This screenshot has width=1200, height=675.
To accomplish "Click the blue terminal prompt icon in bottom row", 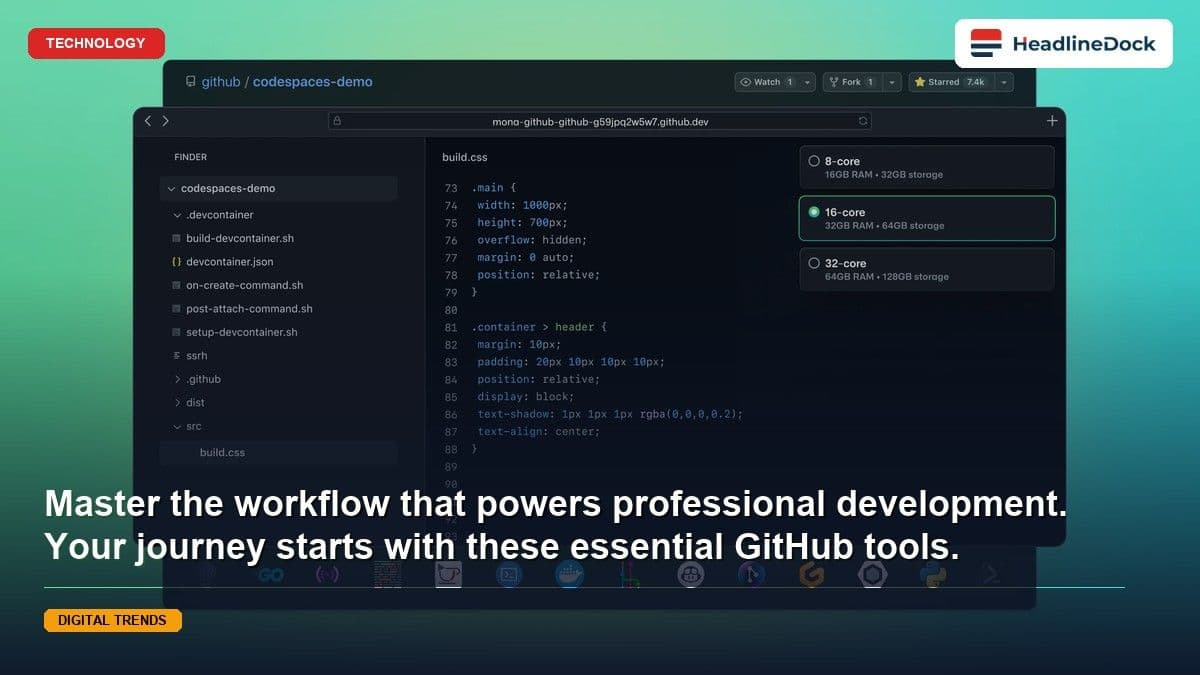I will [510, 574].
